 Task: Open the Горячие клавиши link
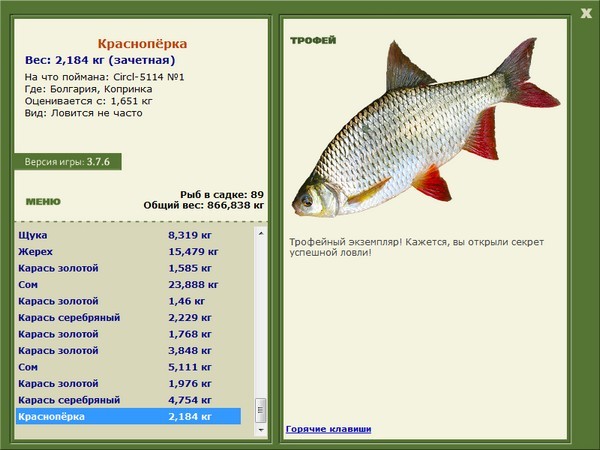point(328,429)
